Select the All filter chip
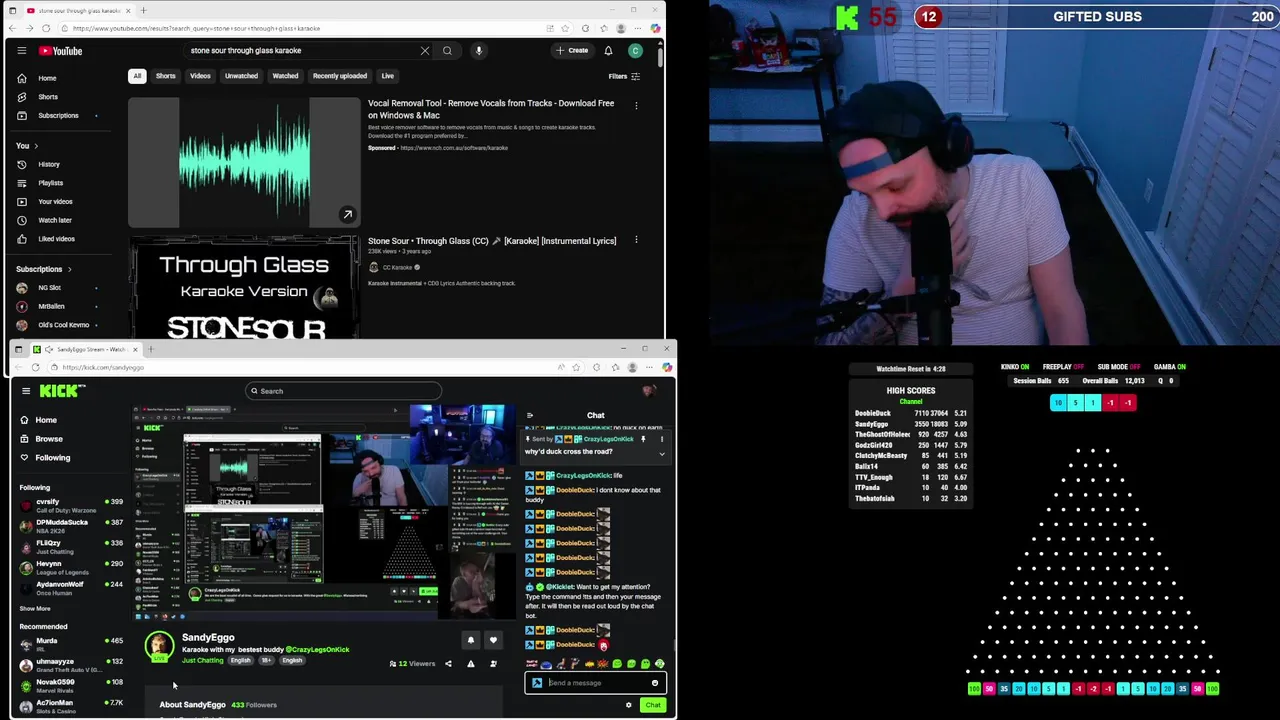Viewport: 1280px width, 720px height. pyautogui.click(x=137, y=76)
